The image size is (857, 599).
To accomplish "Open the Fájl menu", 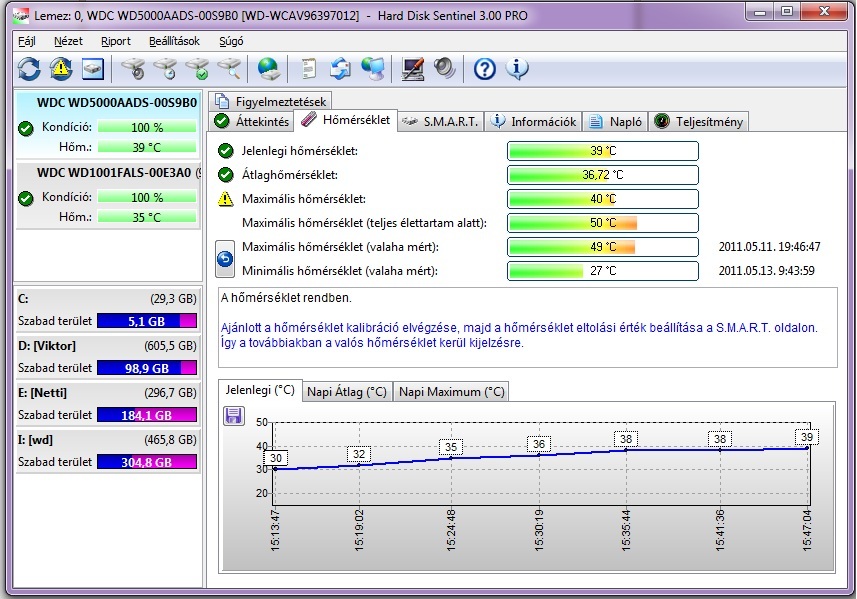I will click(26, 41).
